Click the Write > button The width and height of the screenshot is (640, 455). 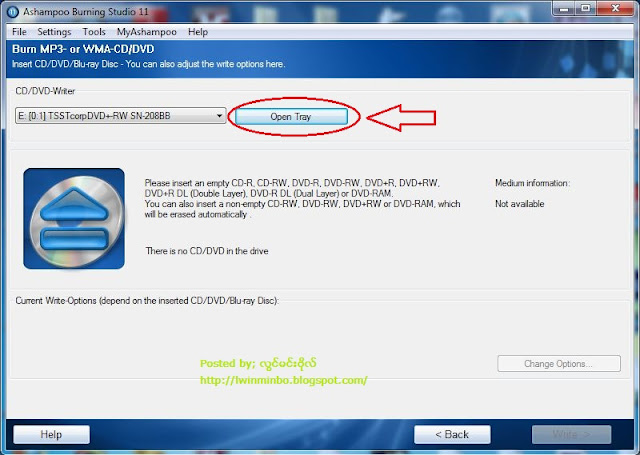[571, 435]
